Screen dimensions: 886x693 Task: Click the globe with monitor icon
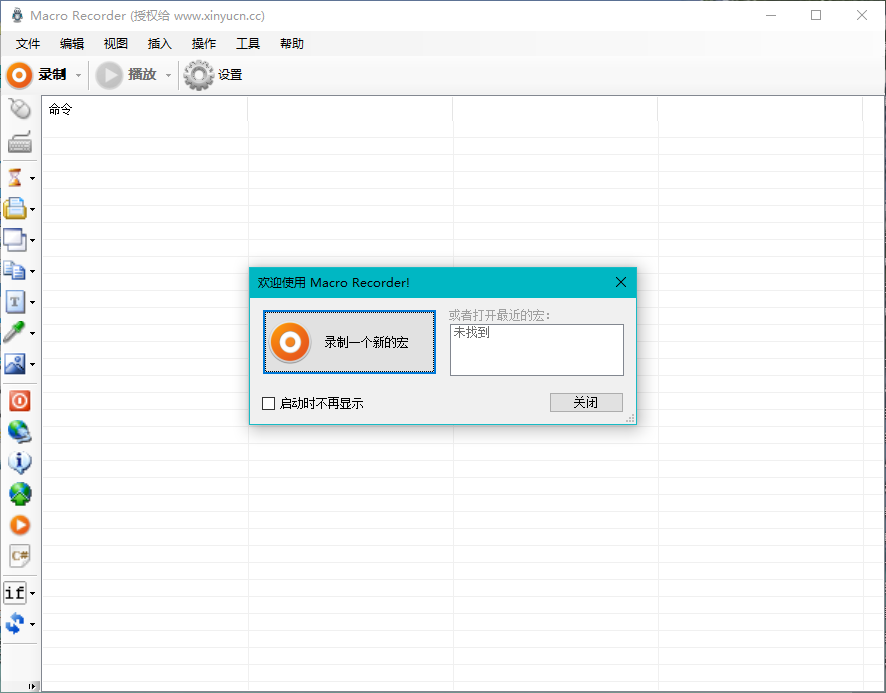[20, 431]
